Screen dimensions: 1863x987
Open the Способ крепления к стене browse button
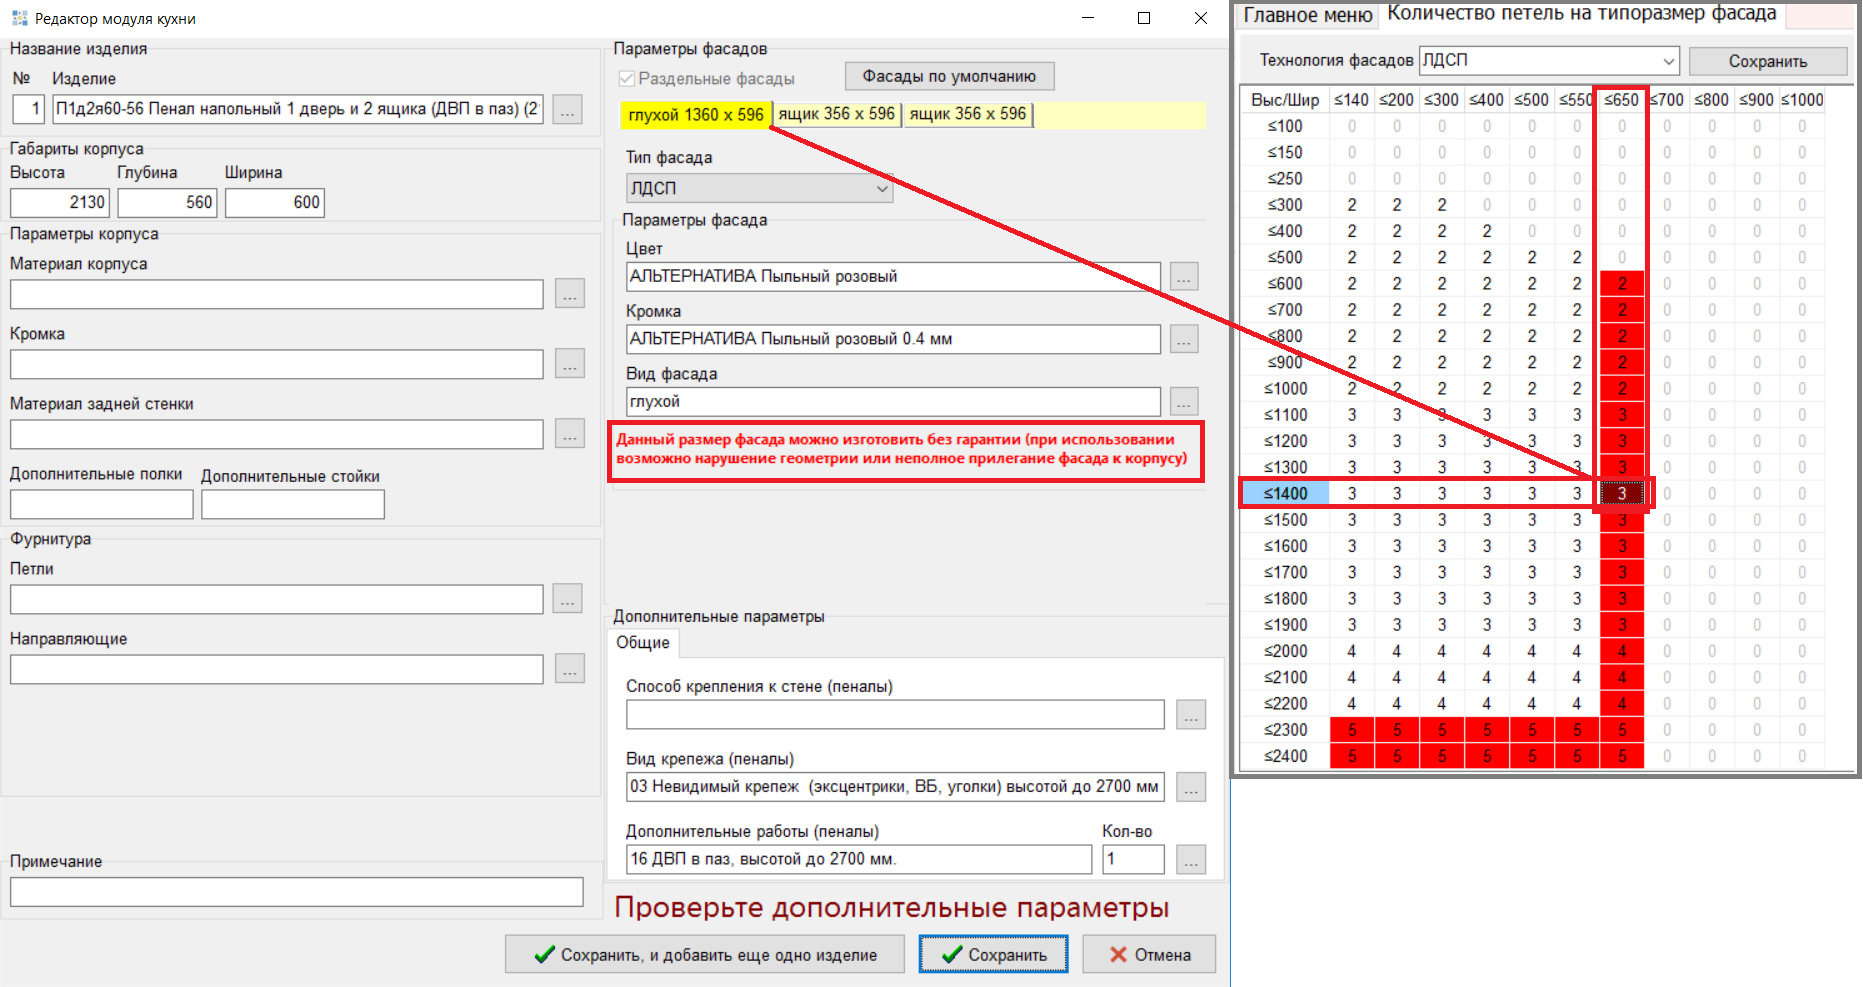[x=1191, y=715]
